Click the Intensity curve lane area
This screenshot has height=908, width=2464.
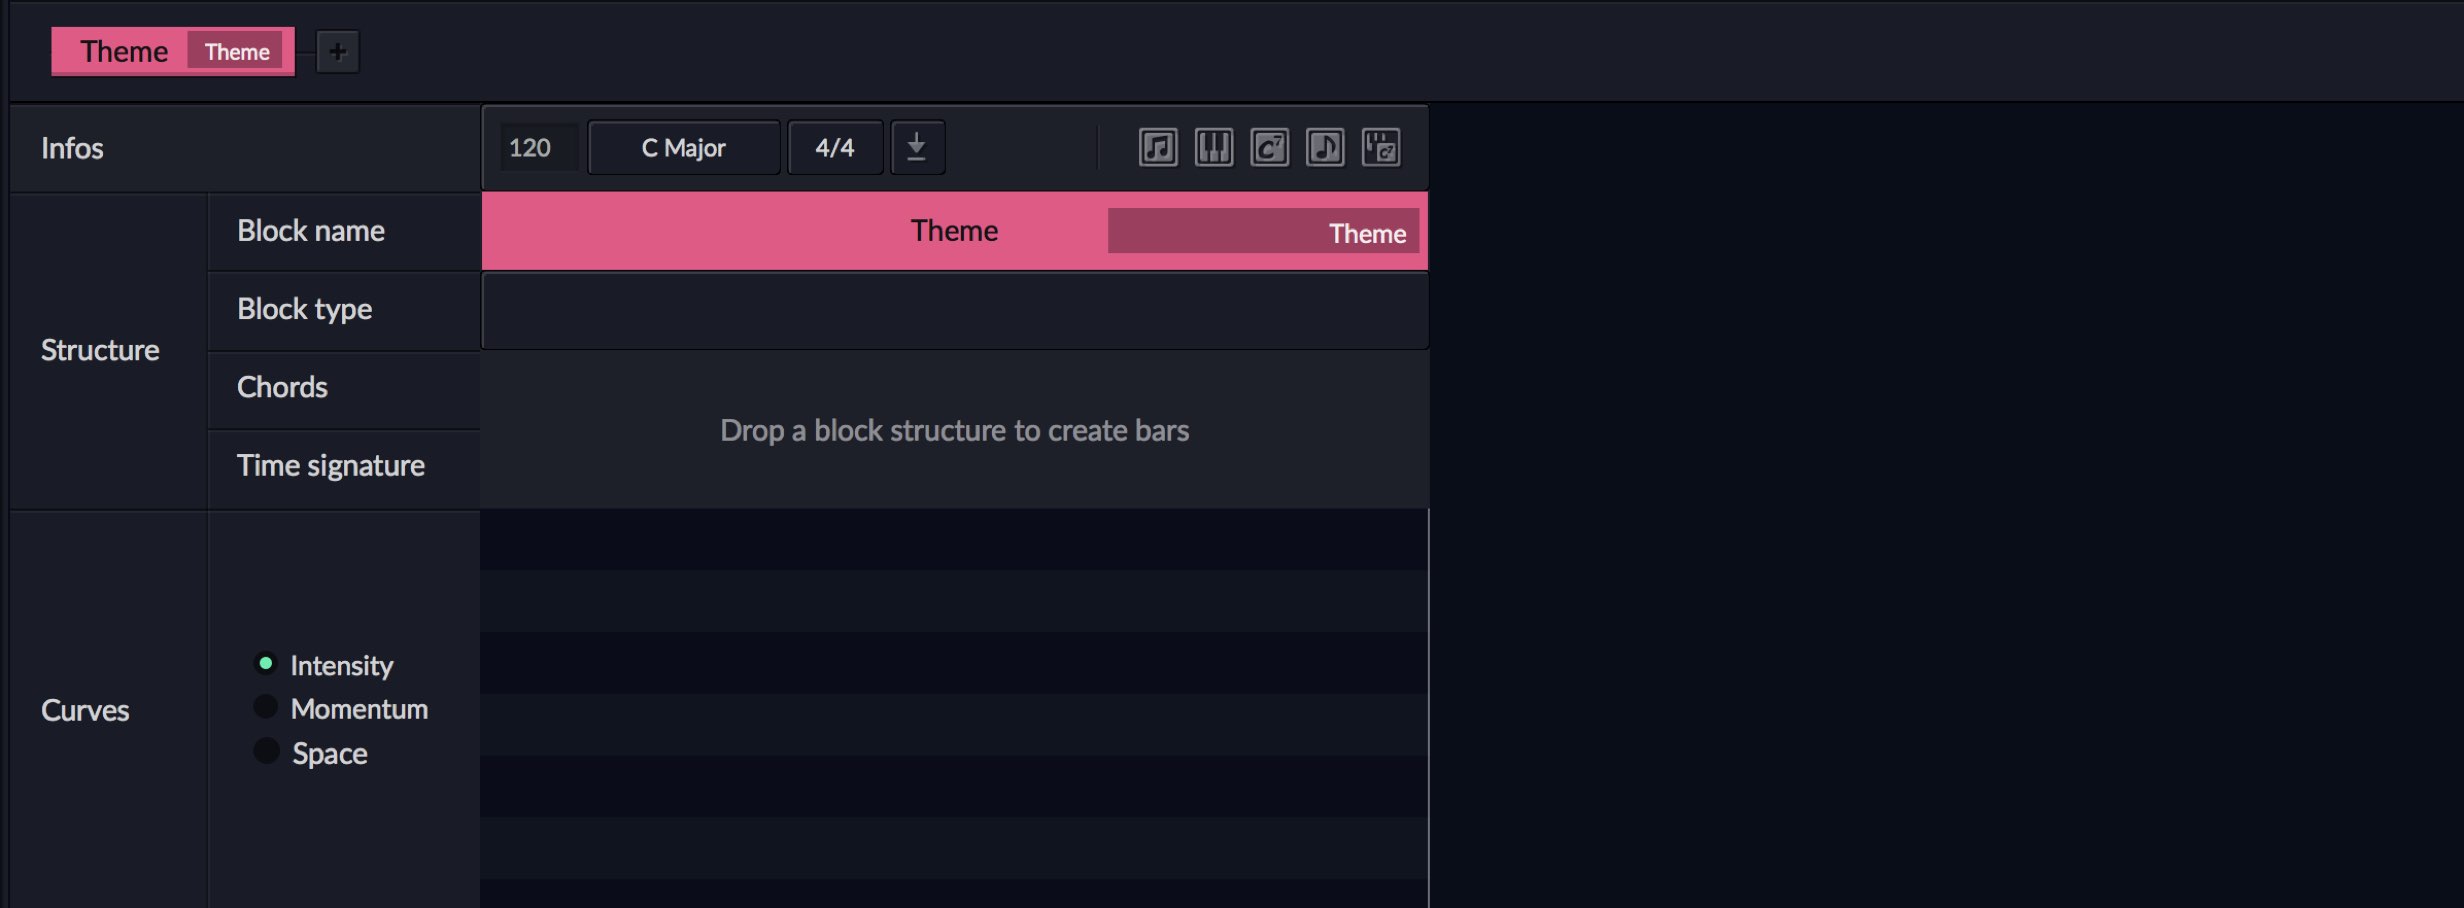(955, 708)
